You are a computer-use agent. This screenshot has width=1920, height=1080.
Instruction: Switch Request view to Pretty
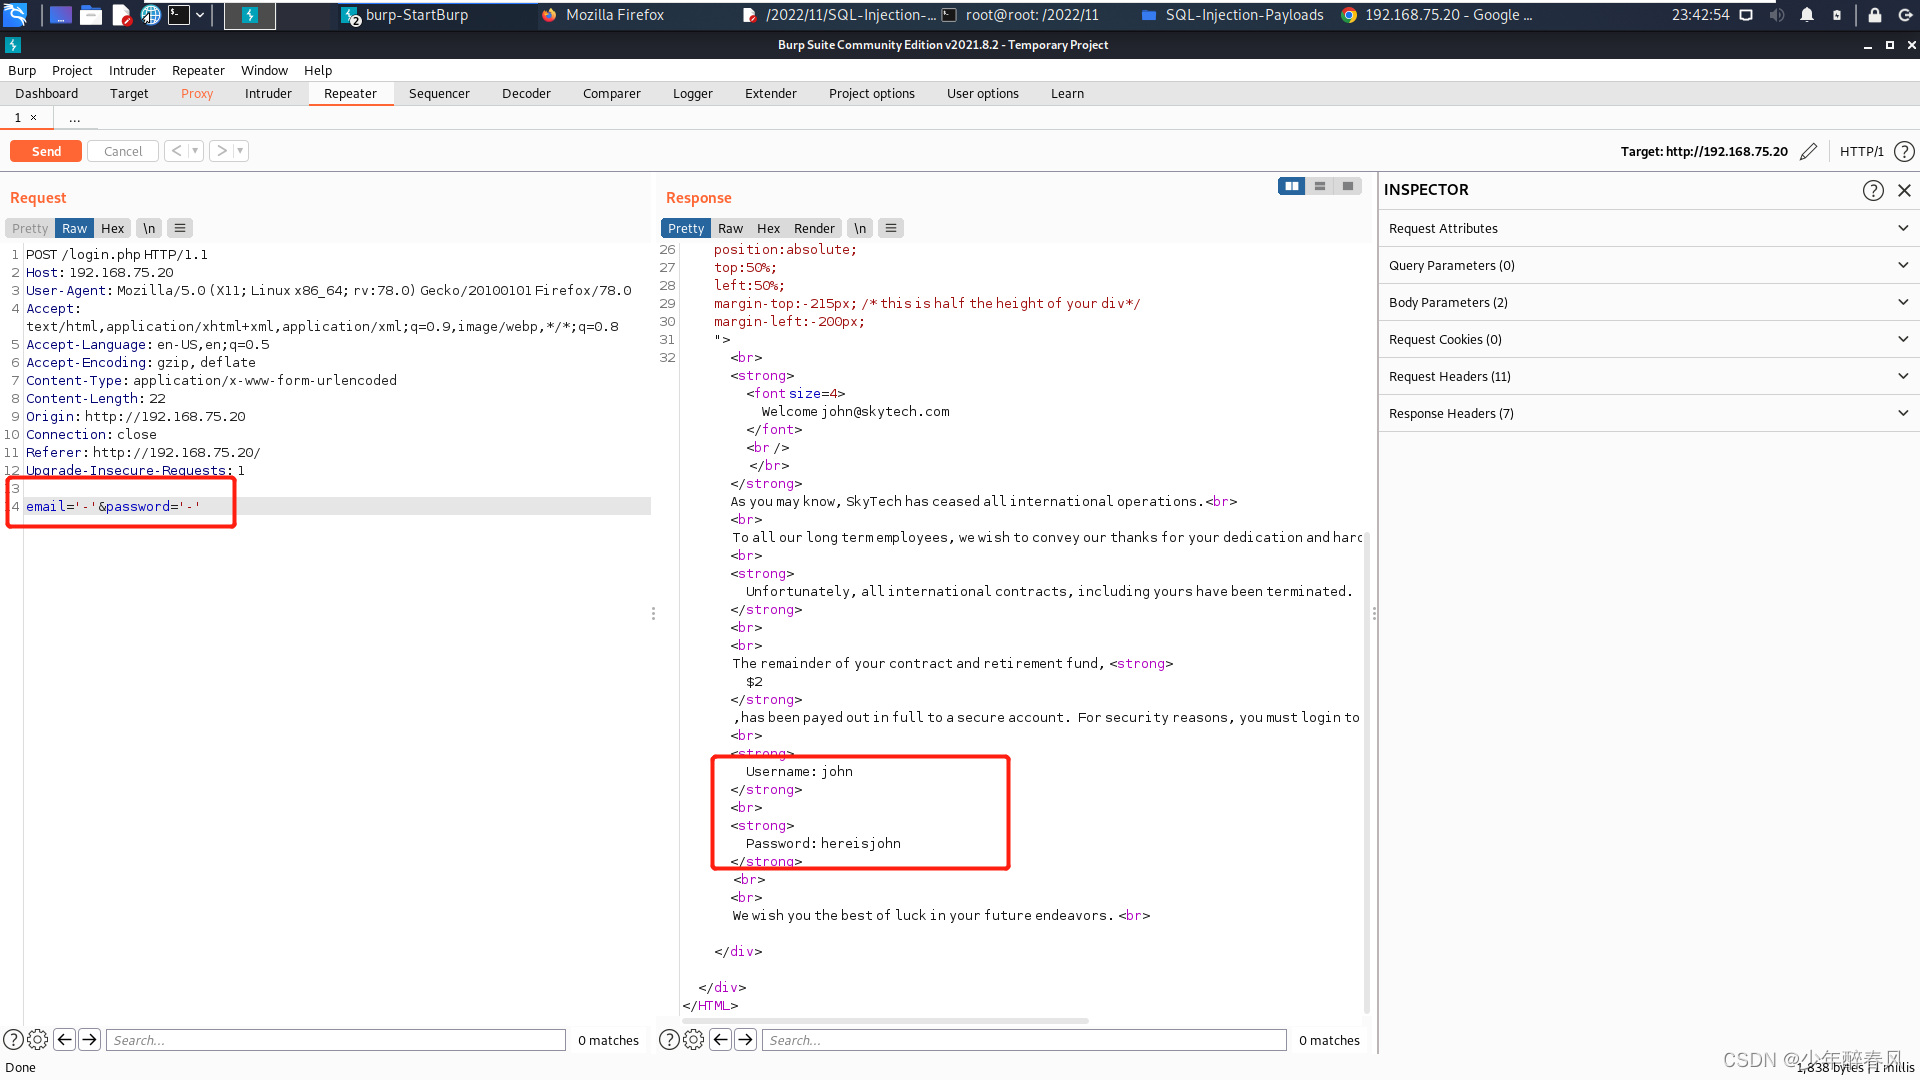(30, 228)
